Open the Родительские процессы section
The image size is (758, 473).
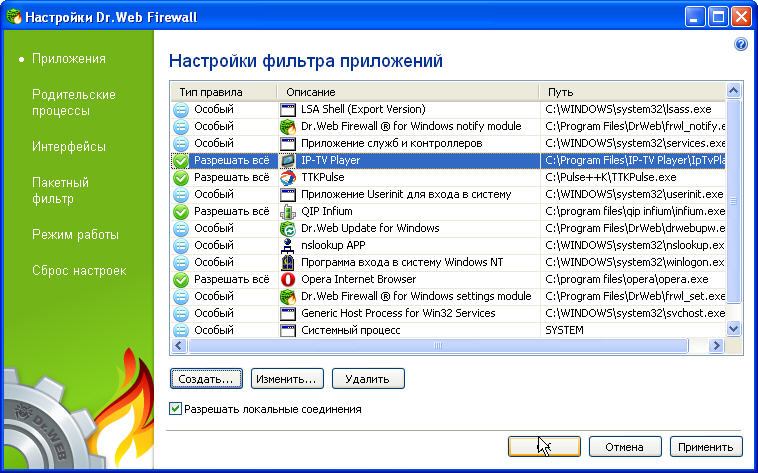74,103
